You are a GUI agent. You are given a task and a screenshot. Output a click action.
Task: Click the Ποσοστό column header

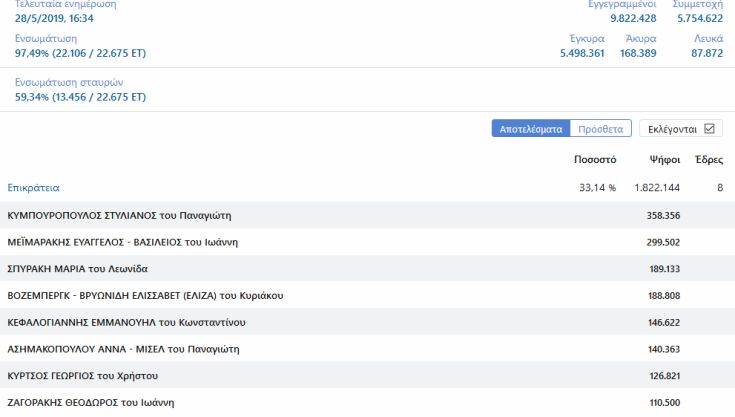594,160
